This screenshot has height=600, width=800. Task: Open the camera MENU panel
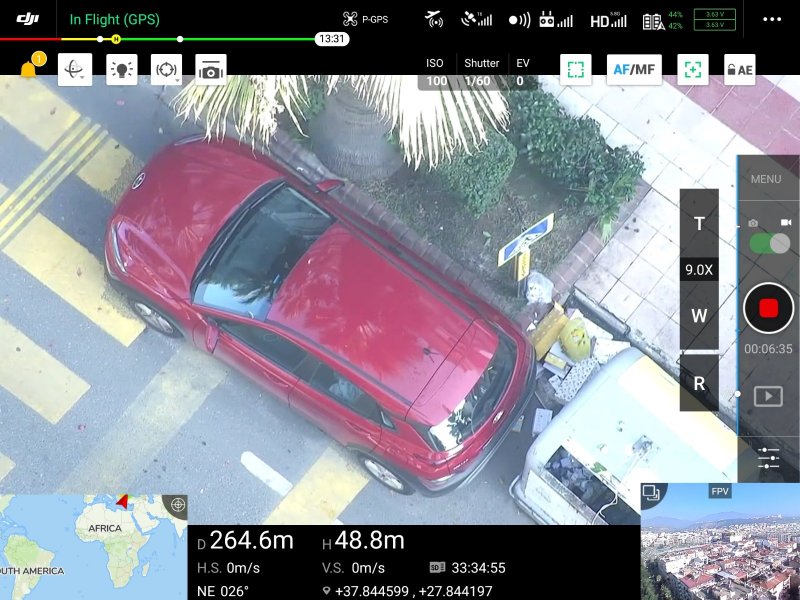click(x=766, y=179)
